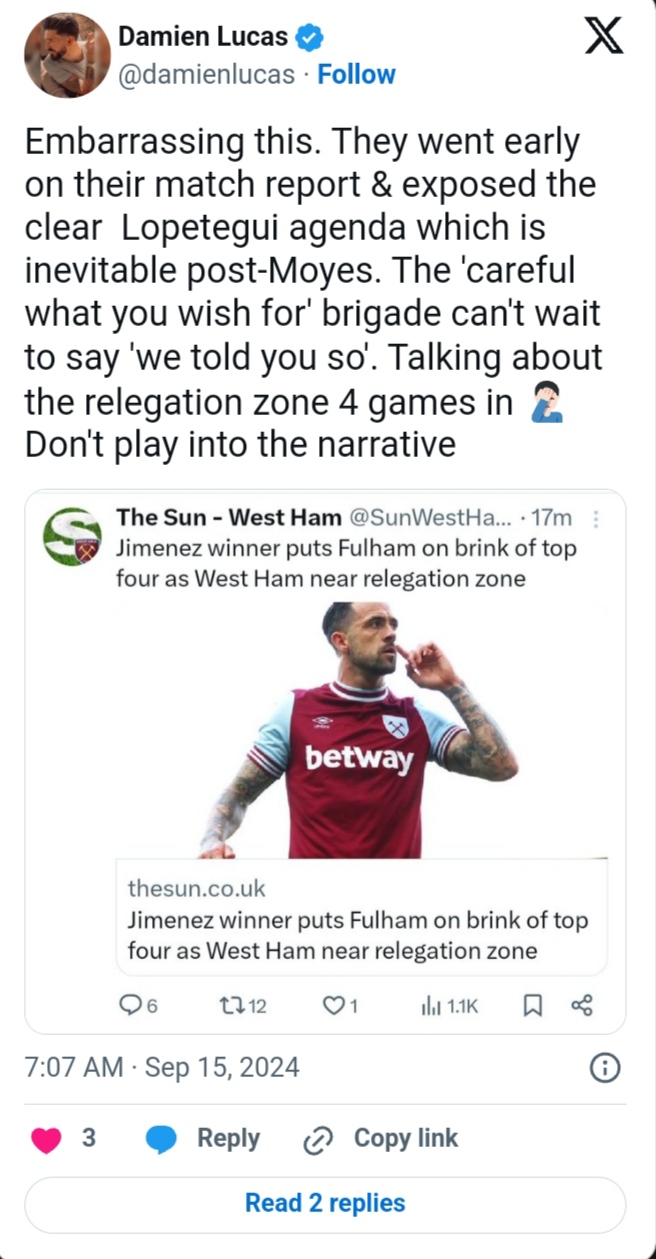
Task: Click Read 2 replies button
Action: pyautogui.click(x=325, y=1203)
